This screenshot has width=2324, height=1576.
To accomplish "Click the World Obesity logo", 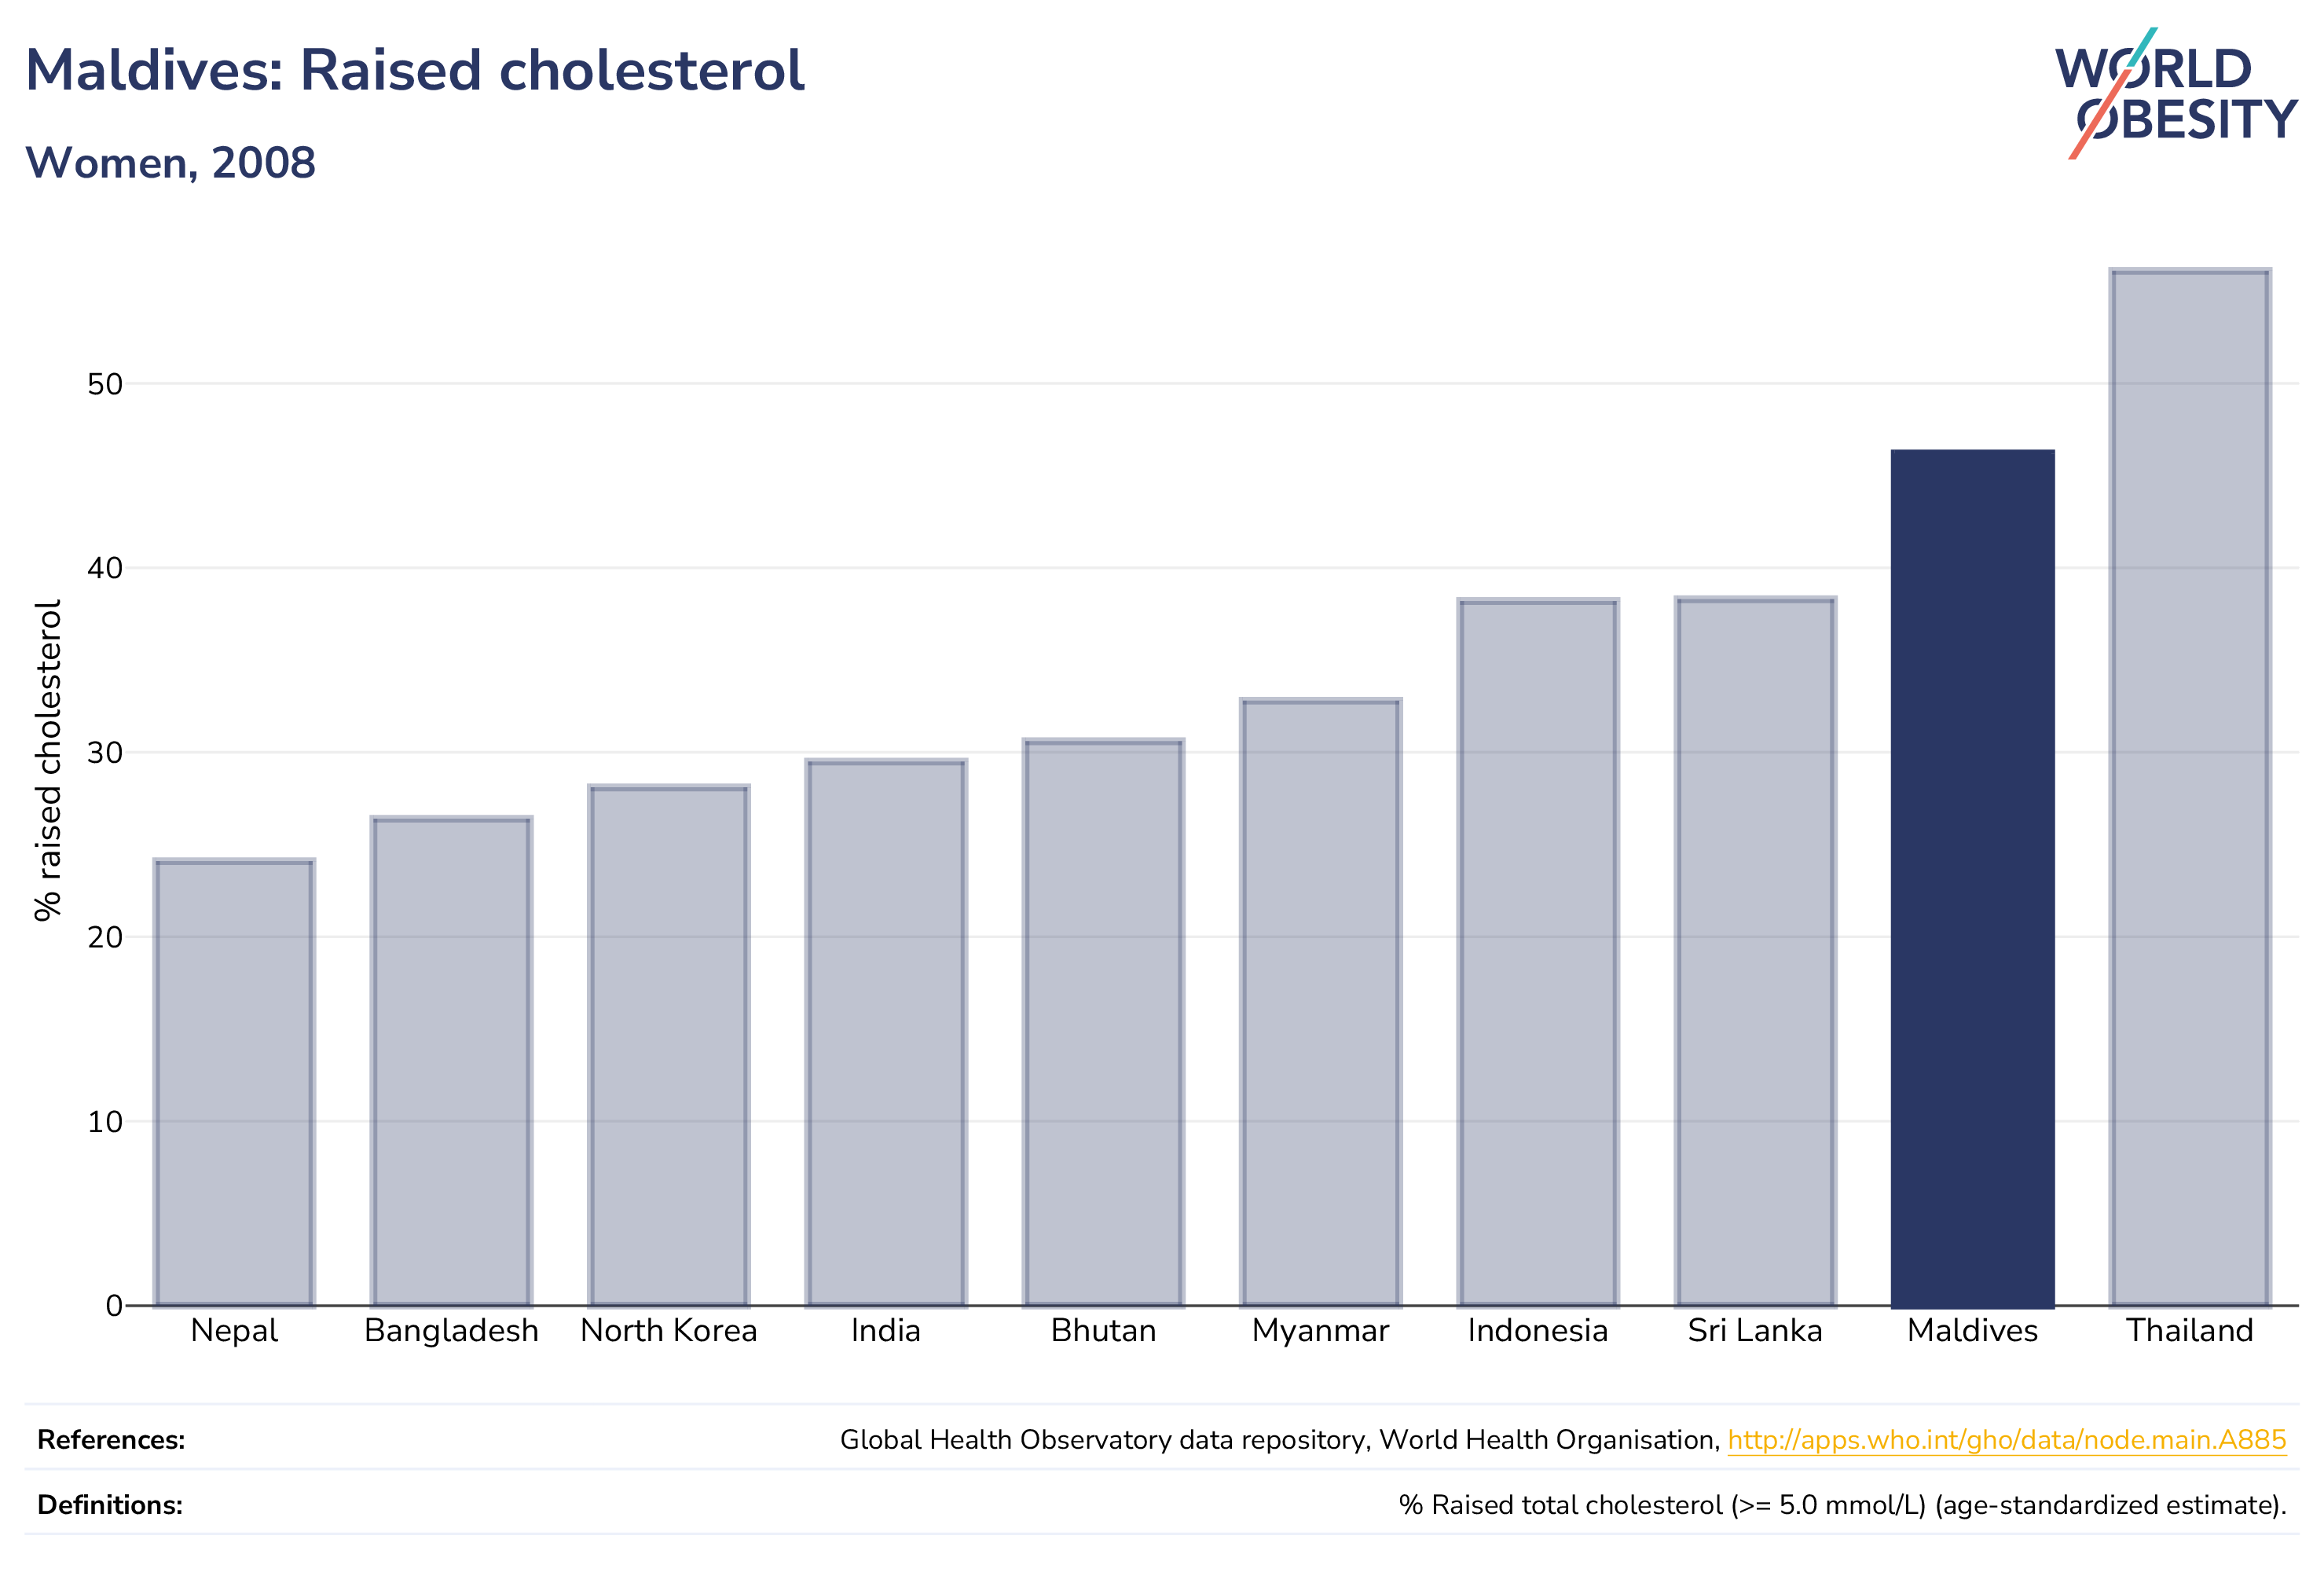I will (x=2176, y=93).
